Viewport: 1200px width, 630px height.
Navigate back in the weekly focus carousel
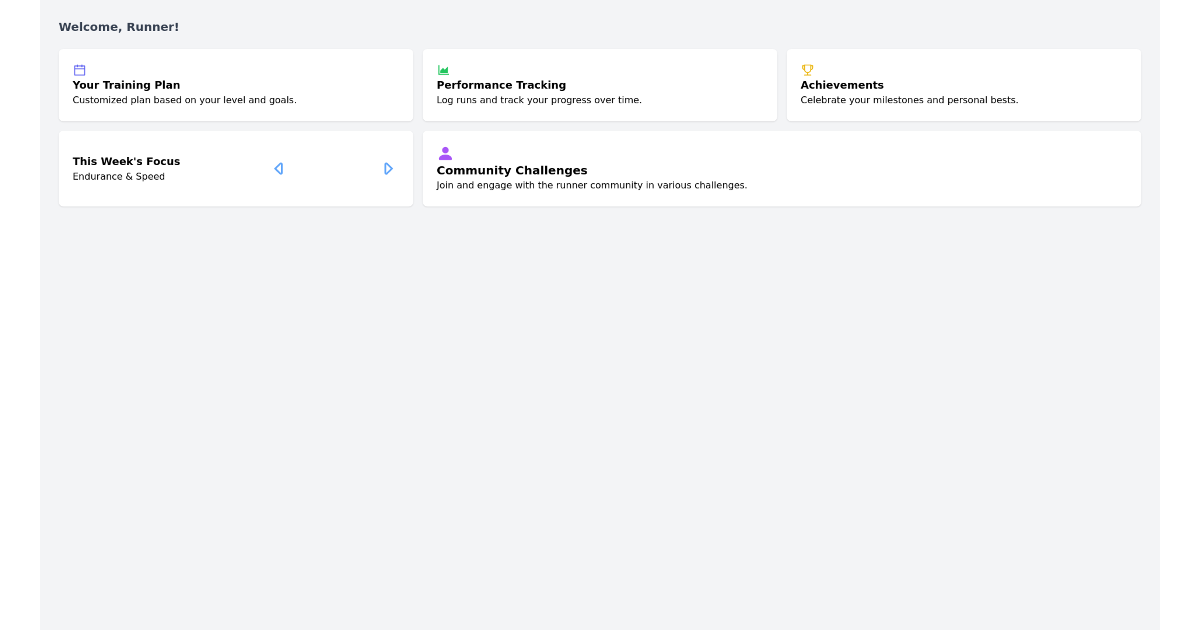279,168
